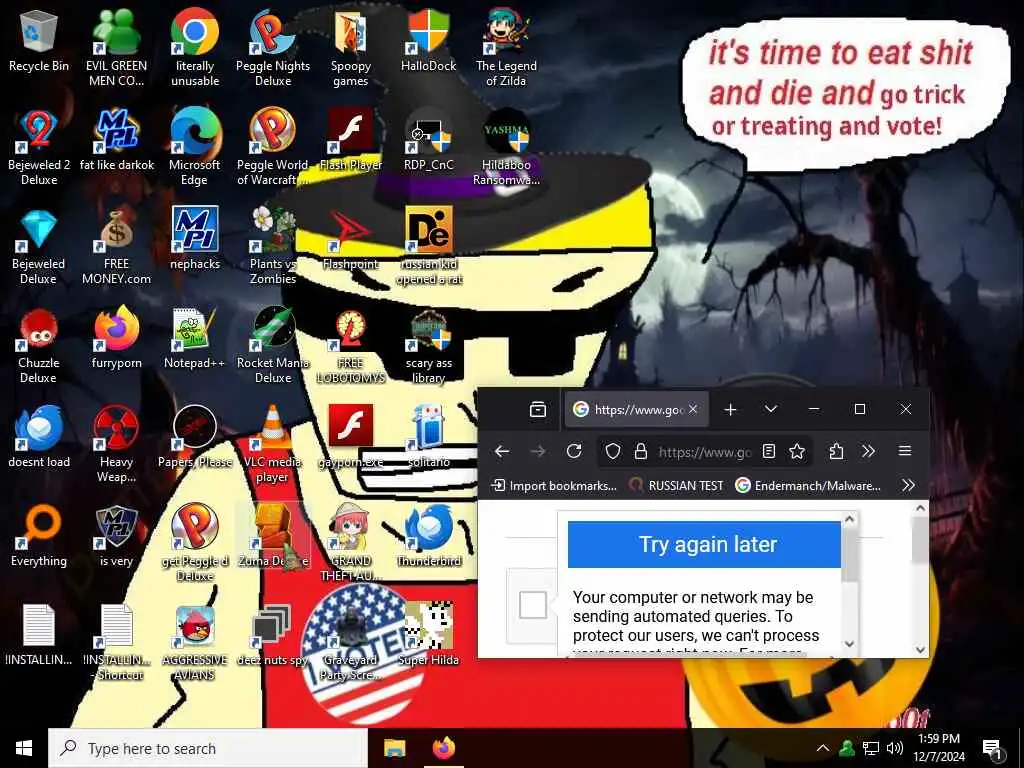
Task: Launch Bejeweled 2 Deluxe icon
Action: (39, 147)
